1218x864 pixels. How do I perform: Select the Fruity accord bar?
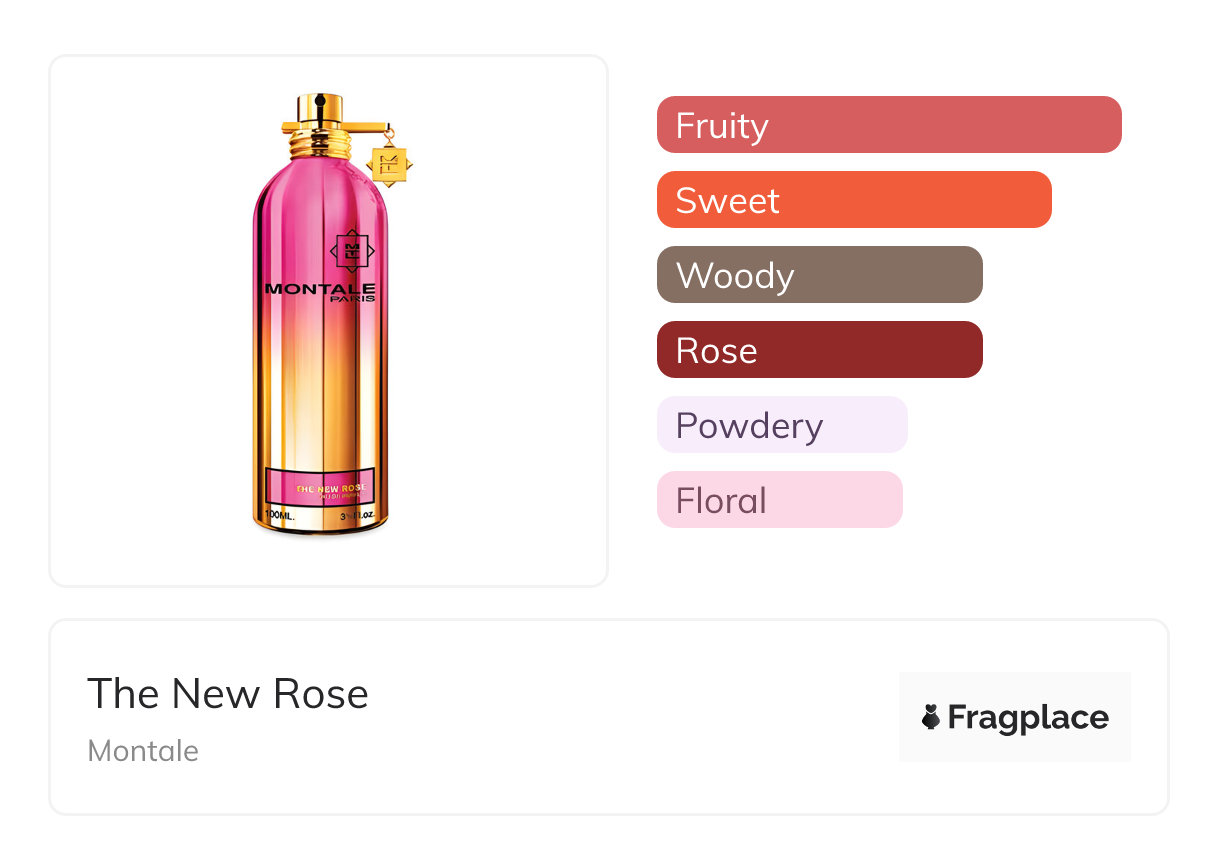click(889, 125)
